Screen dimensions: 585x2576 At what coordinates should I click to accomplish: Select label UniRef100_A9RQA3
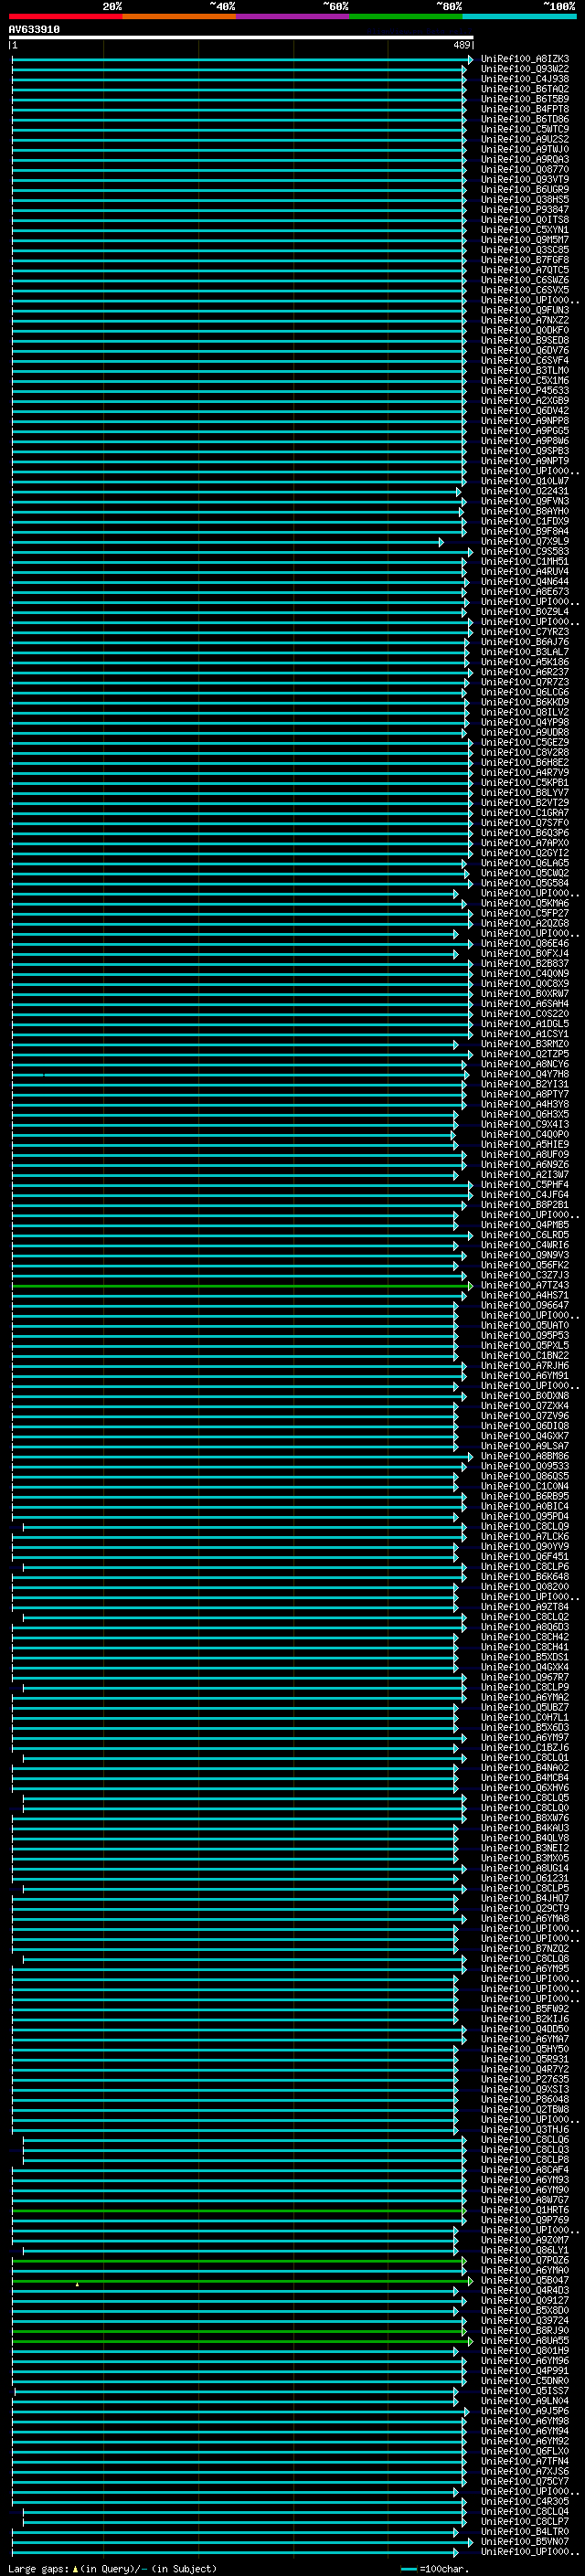coord(525,159)
